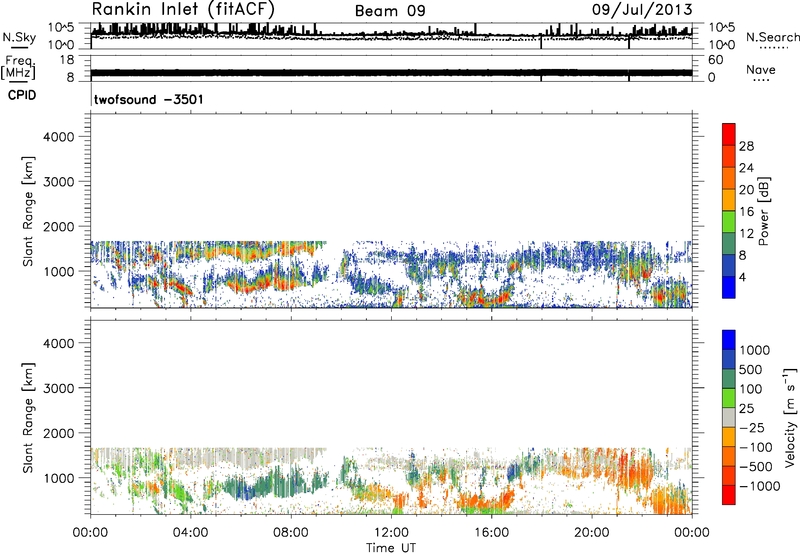The image size is (800, 554).
Task: Click the right '10^0' noise axis value
Action: coord(722,45)
